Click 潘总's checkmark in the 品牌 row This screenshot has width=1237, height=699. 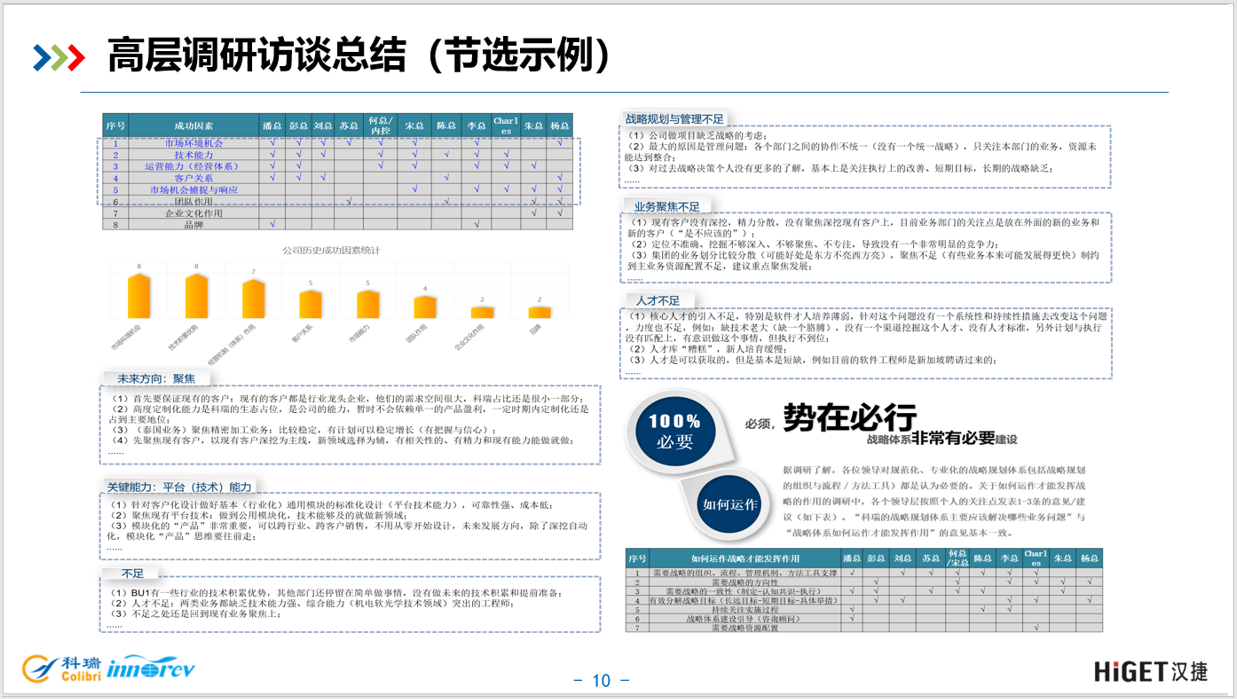click(x=272, y=224)
